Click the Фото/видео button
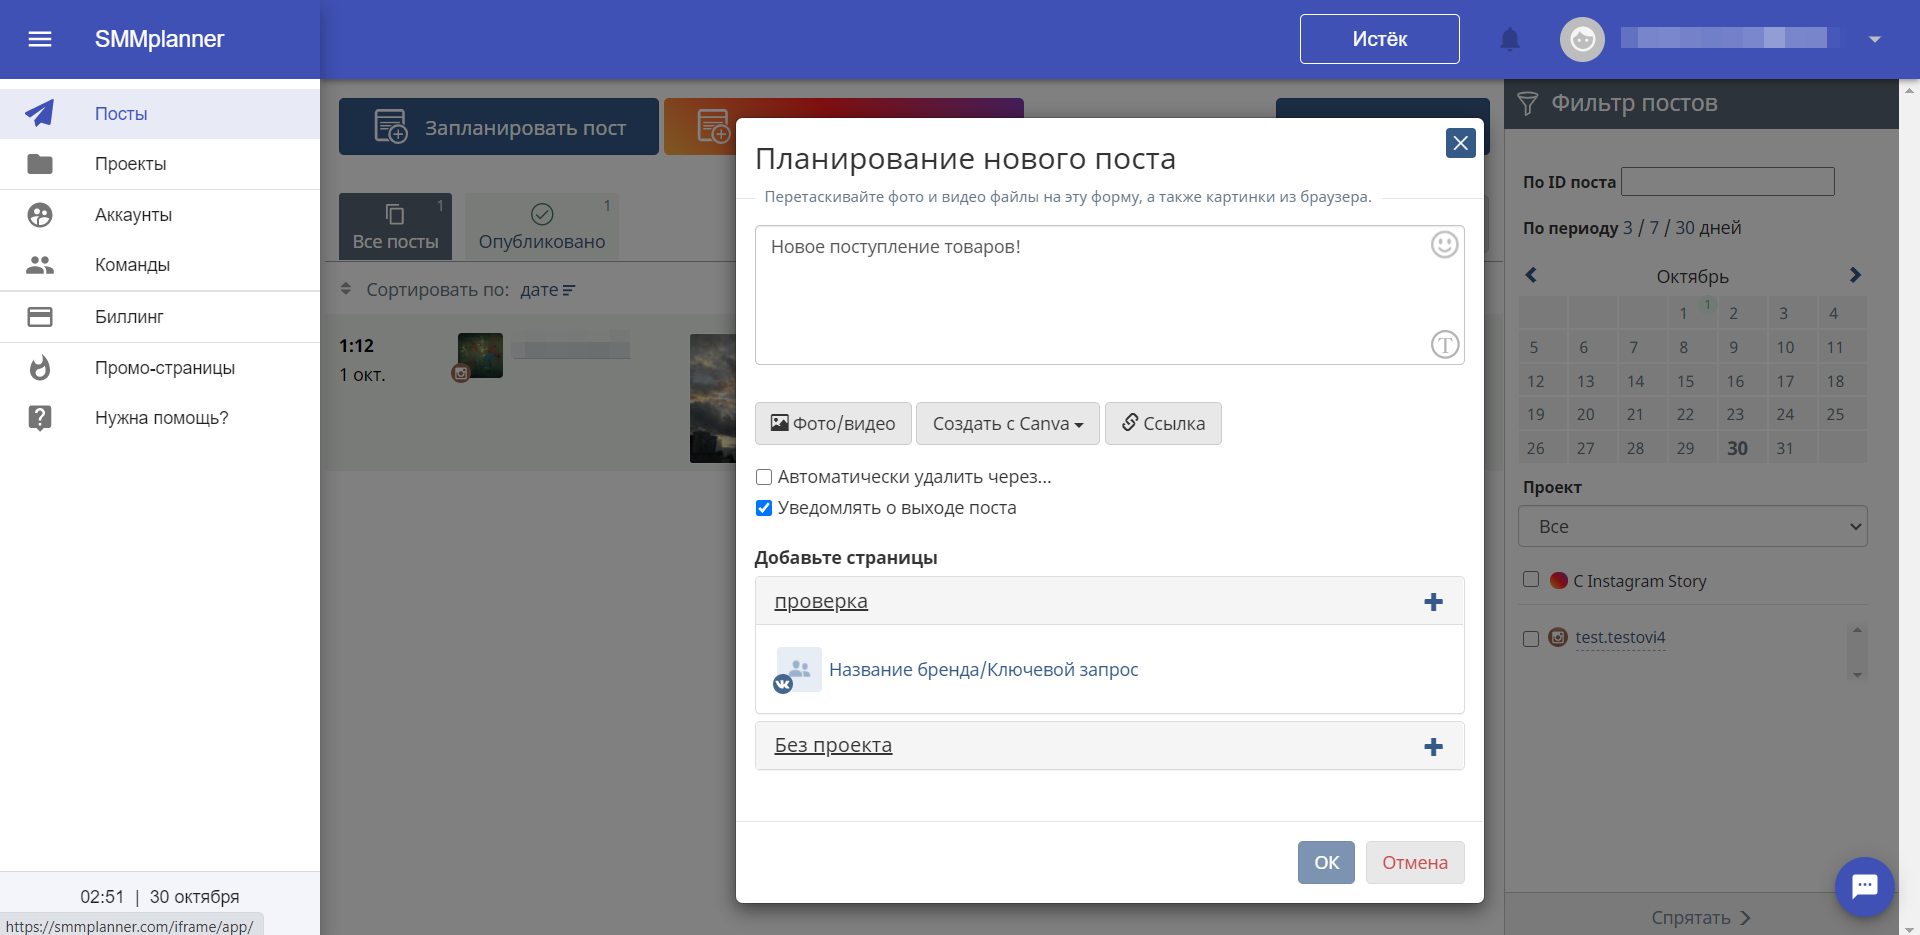Screen dimensions: 1920x935 point(833,424)
